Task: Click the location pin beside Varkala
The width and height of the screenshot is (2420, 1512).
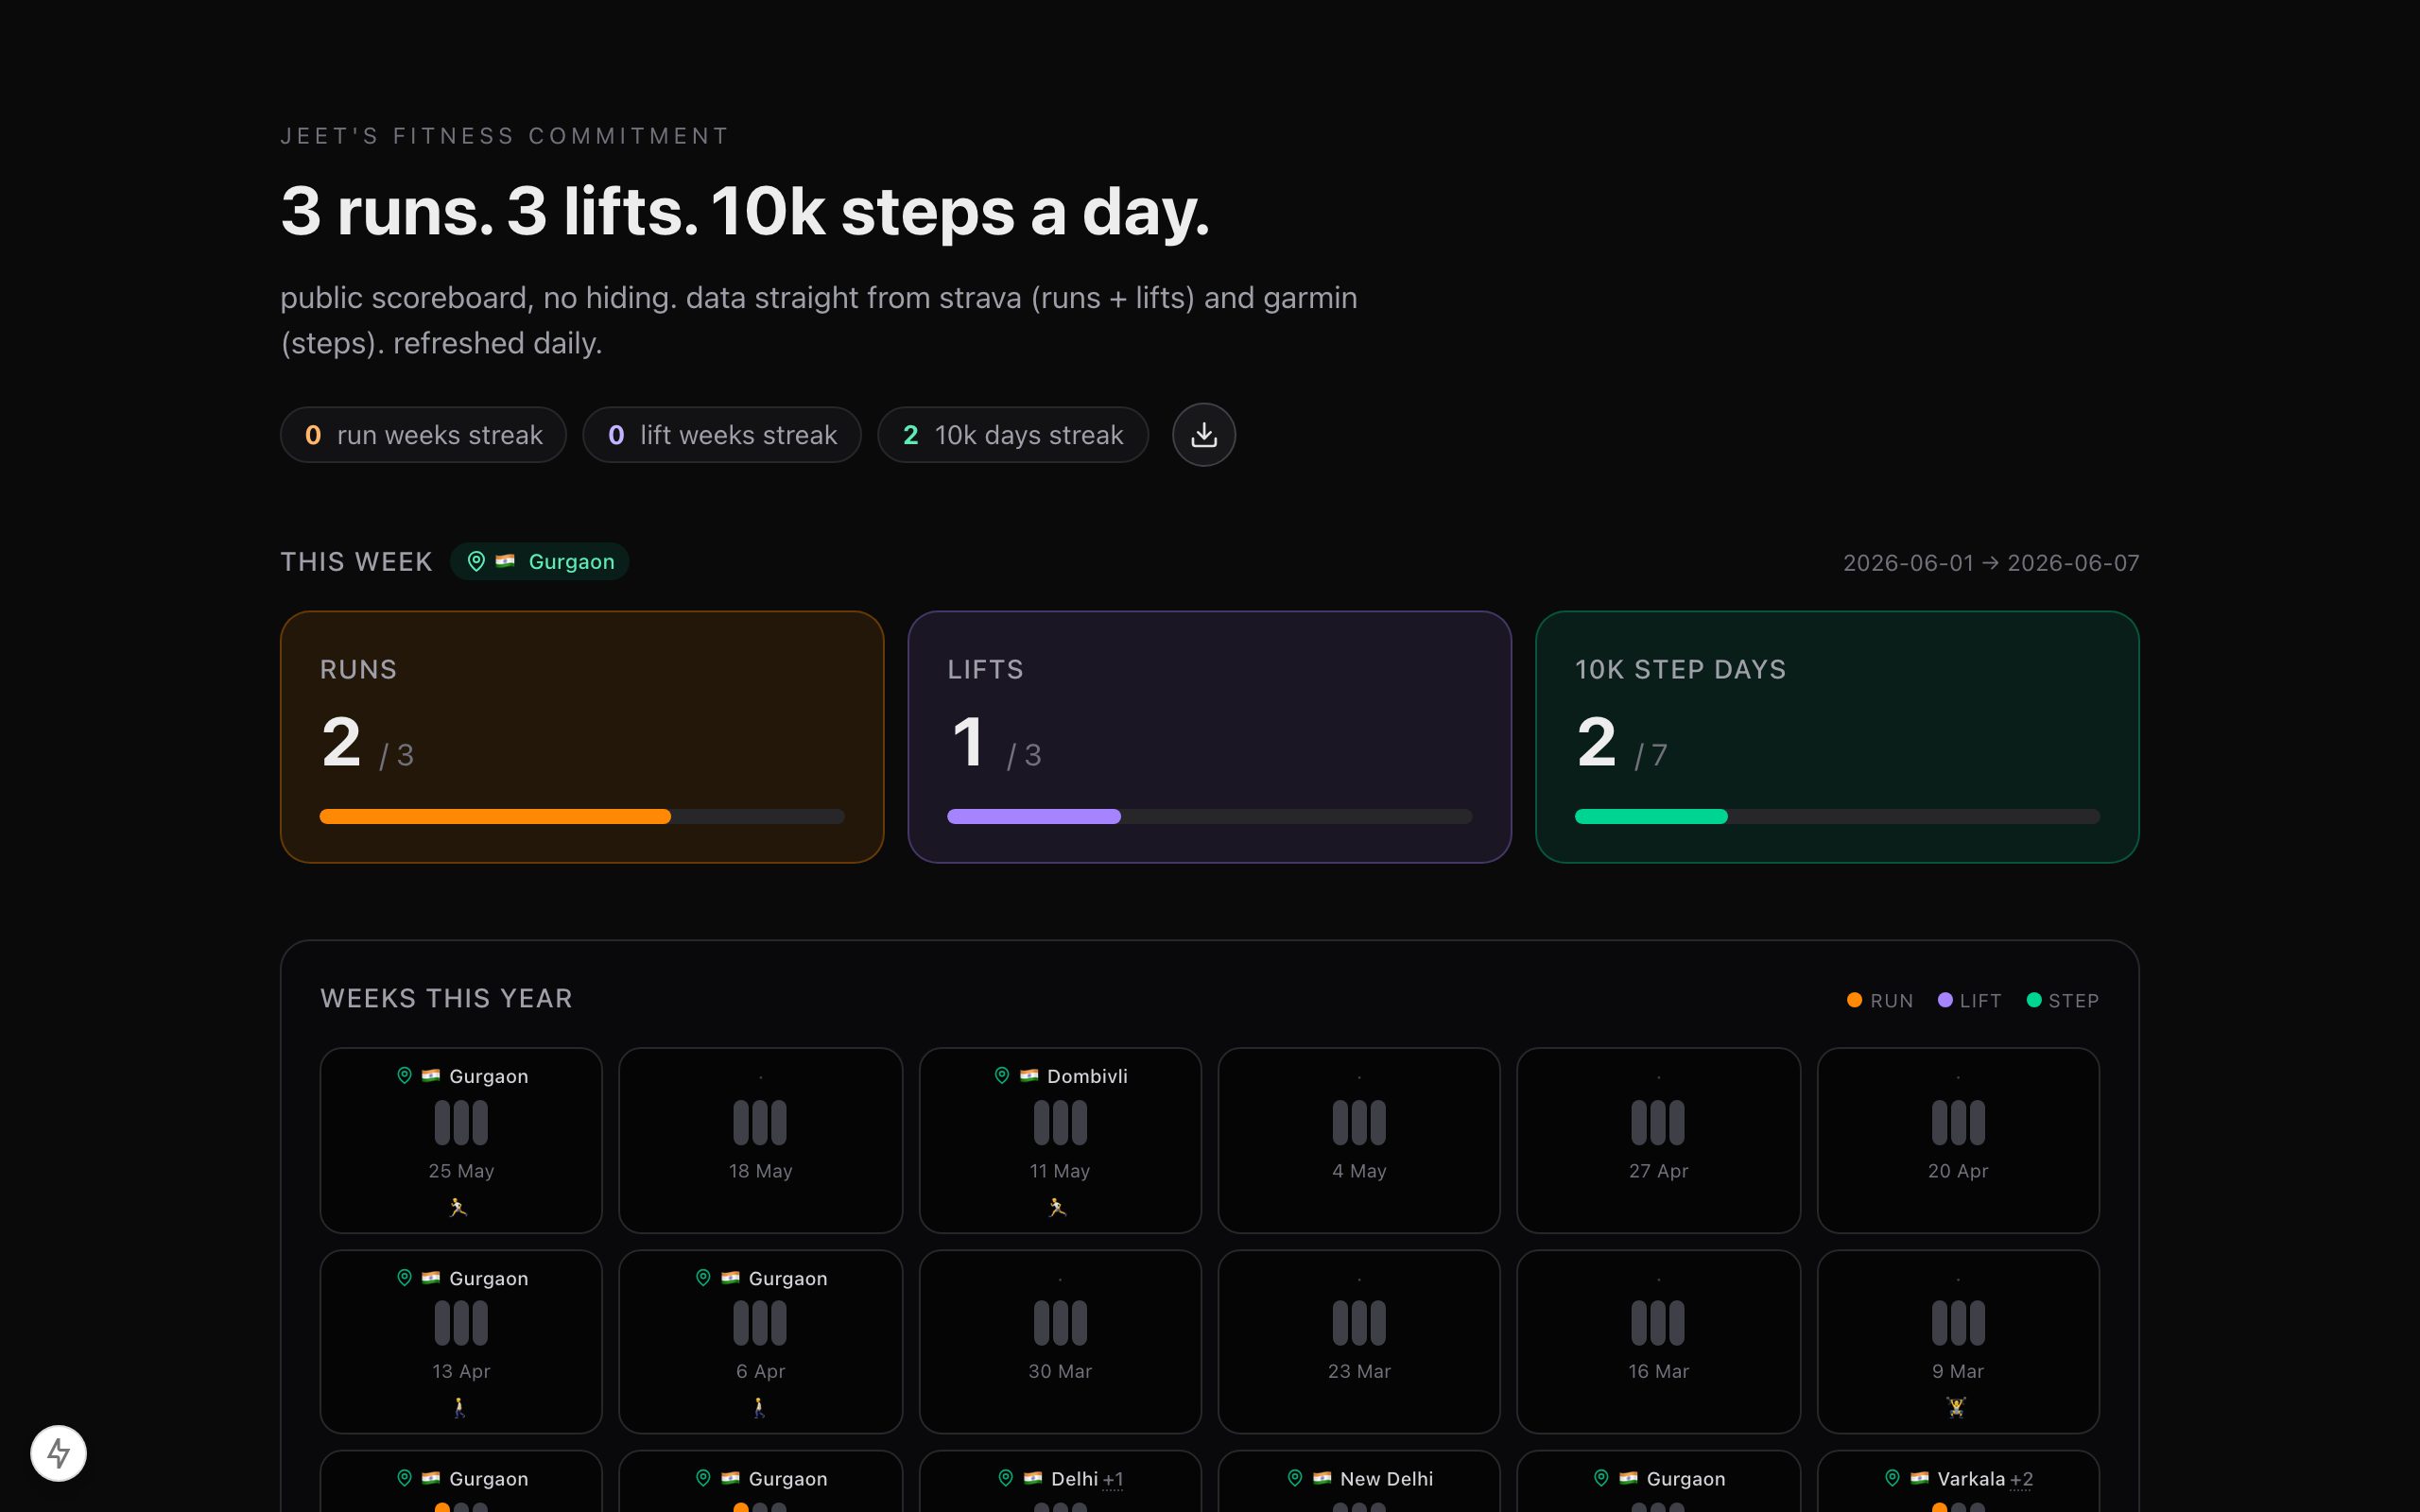Action: (1892, 1478)
